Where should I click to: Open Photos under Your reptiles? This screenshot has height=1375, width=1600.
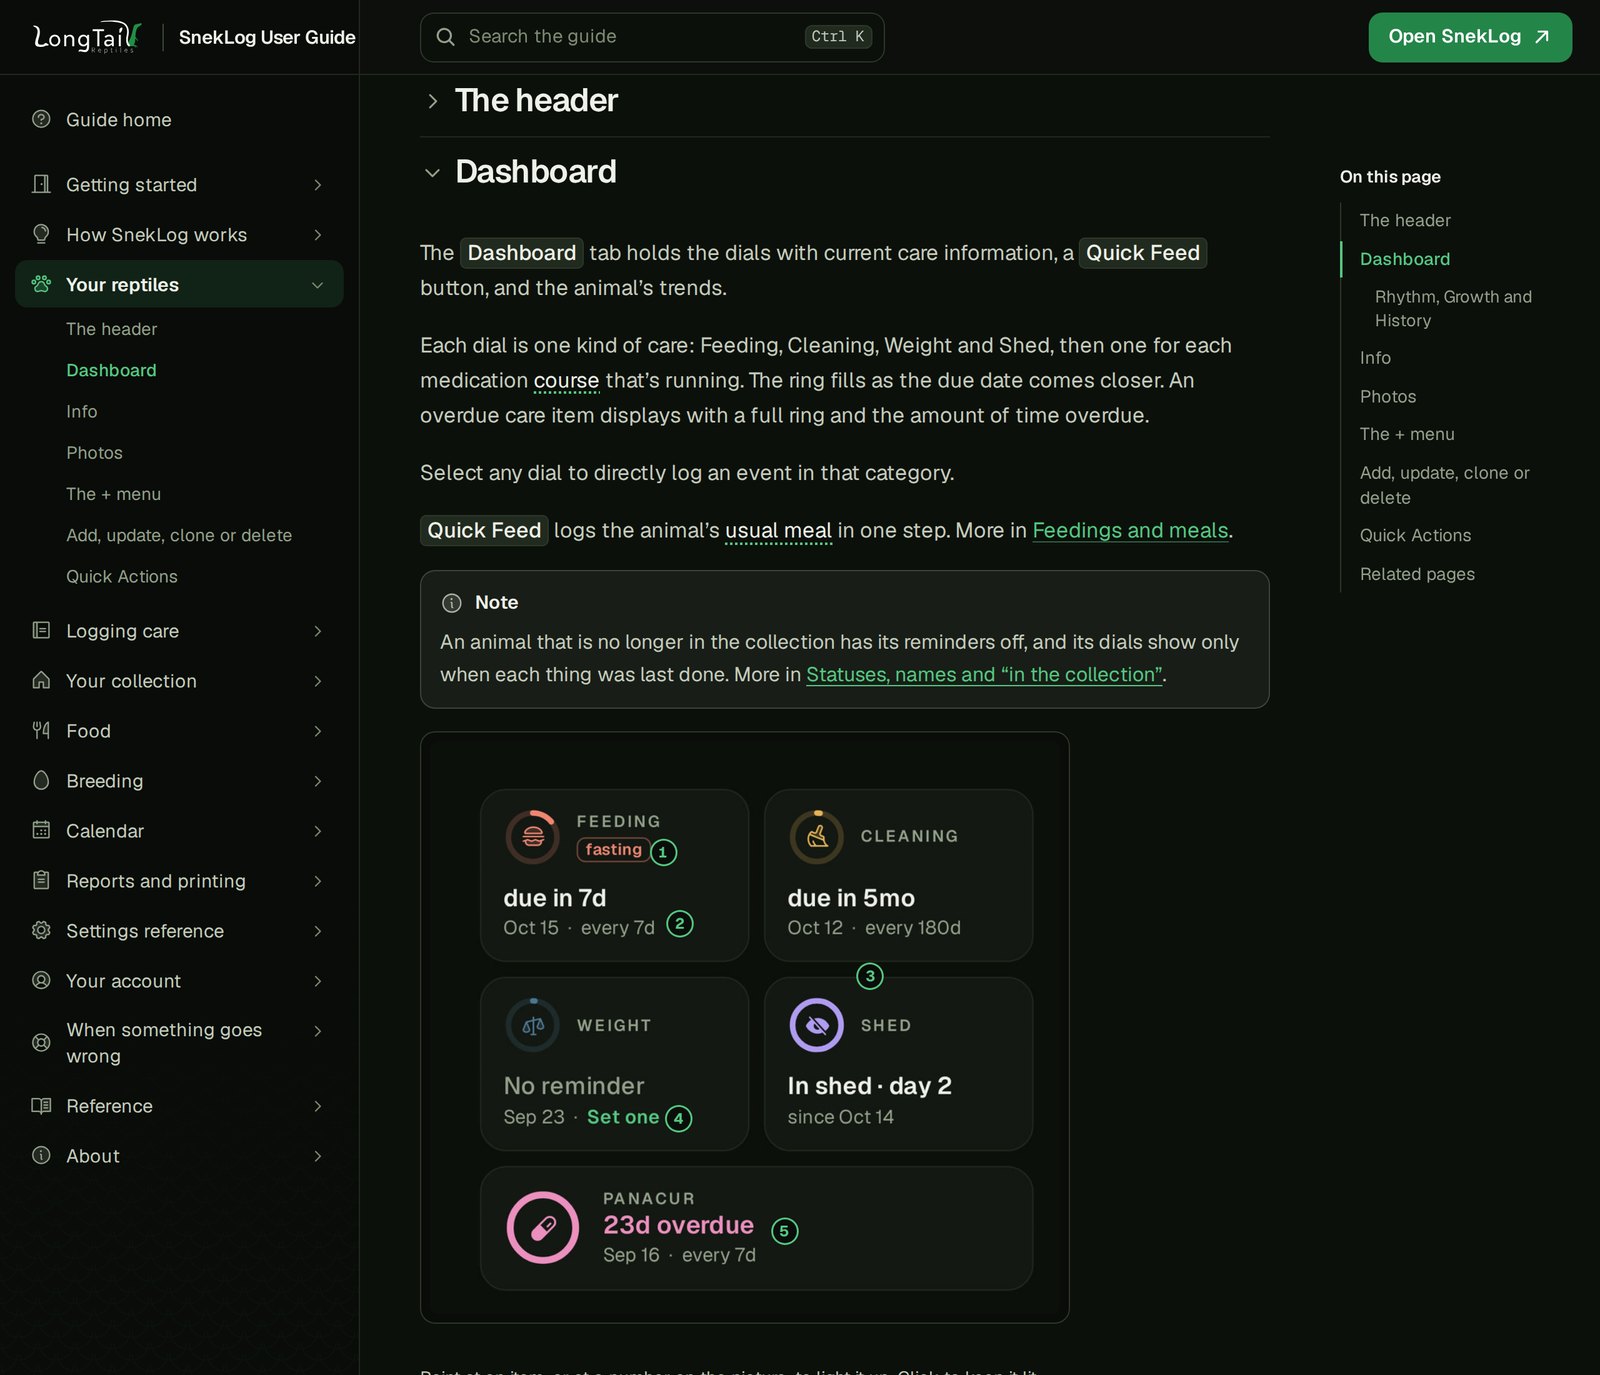click(x=94, y=452)
